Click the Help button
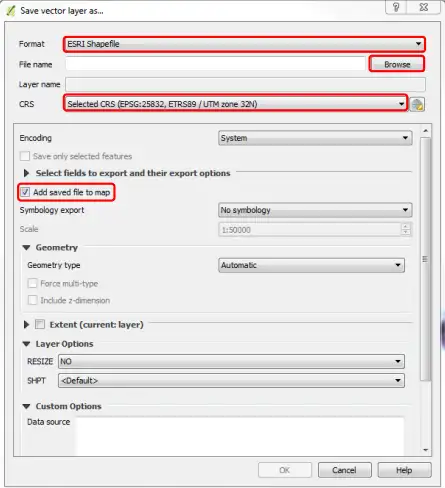The image size is (445, 488). (x=404, y=470)
